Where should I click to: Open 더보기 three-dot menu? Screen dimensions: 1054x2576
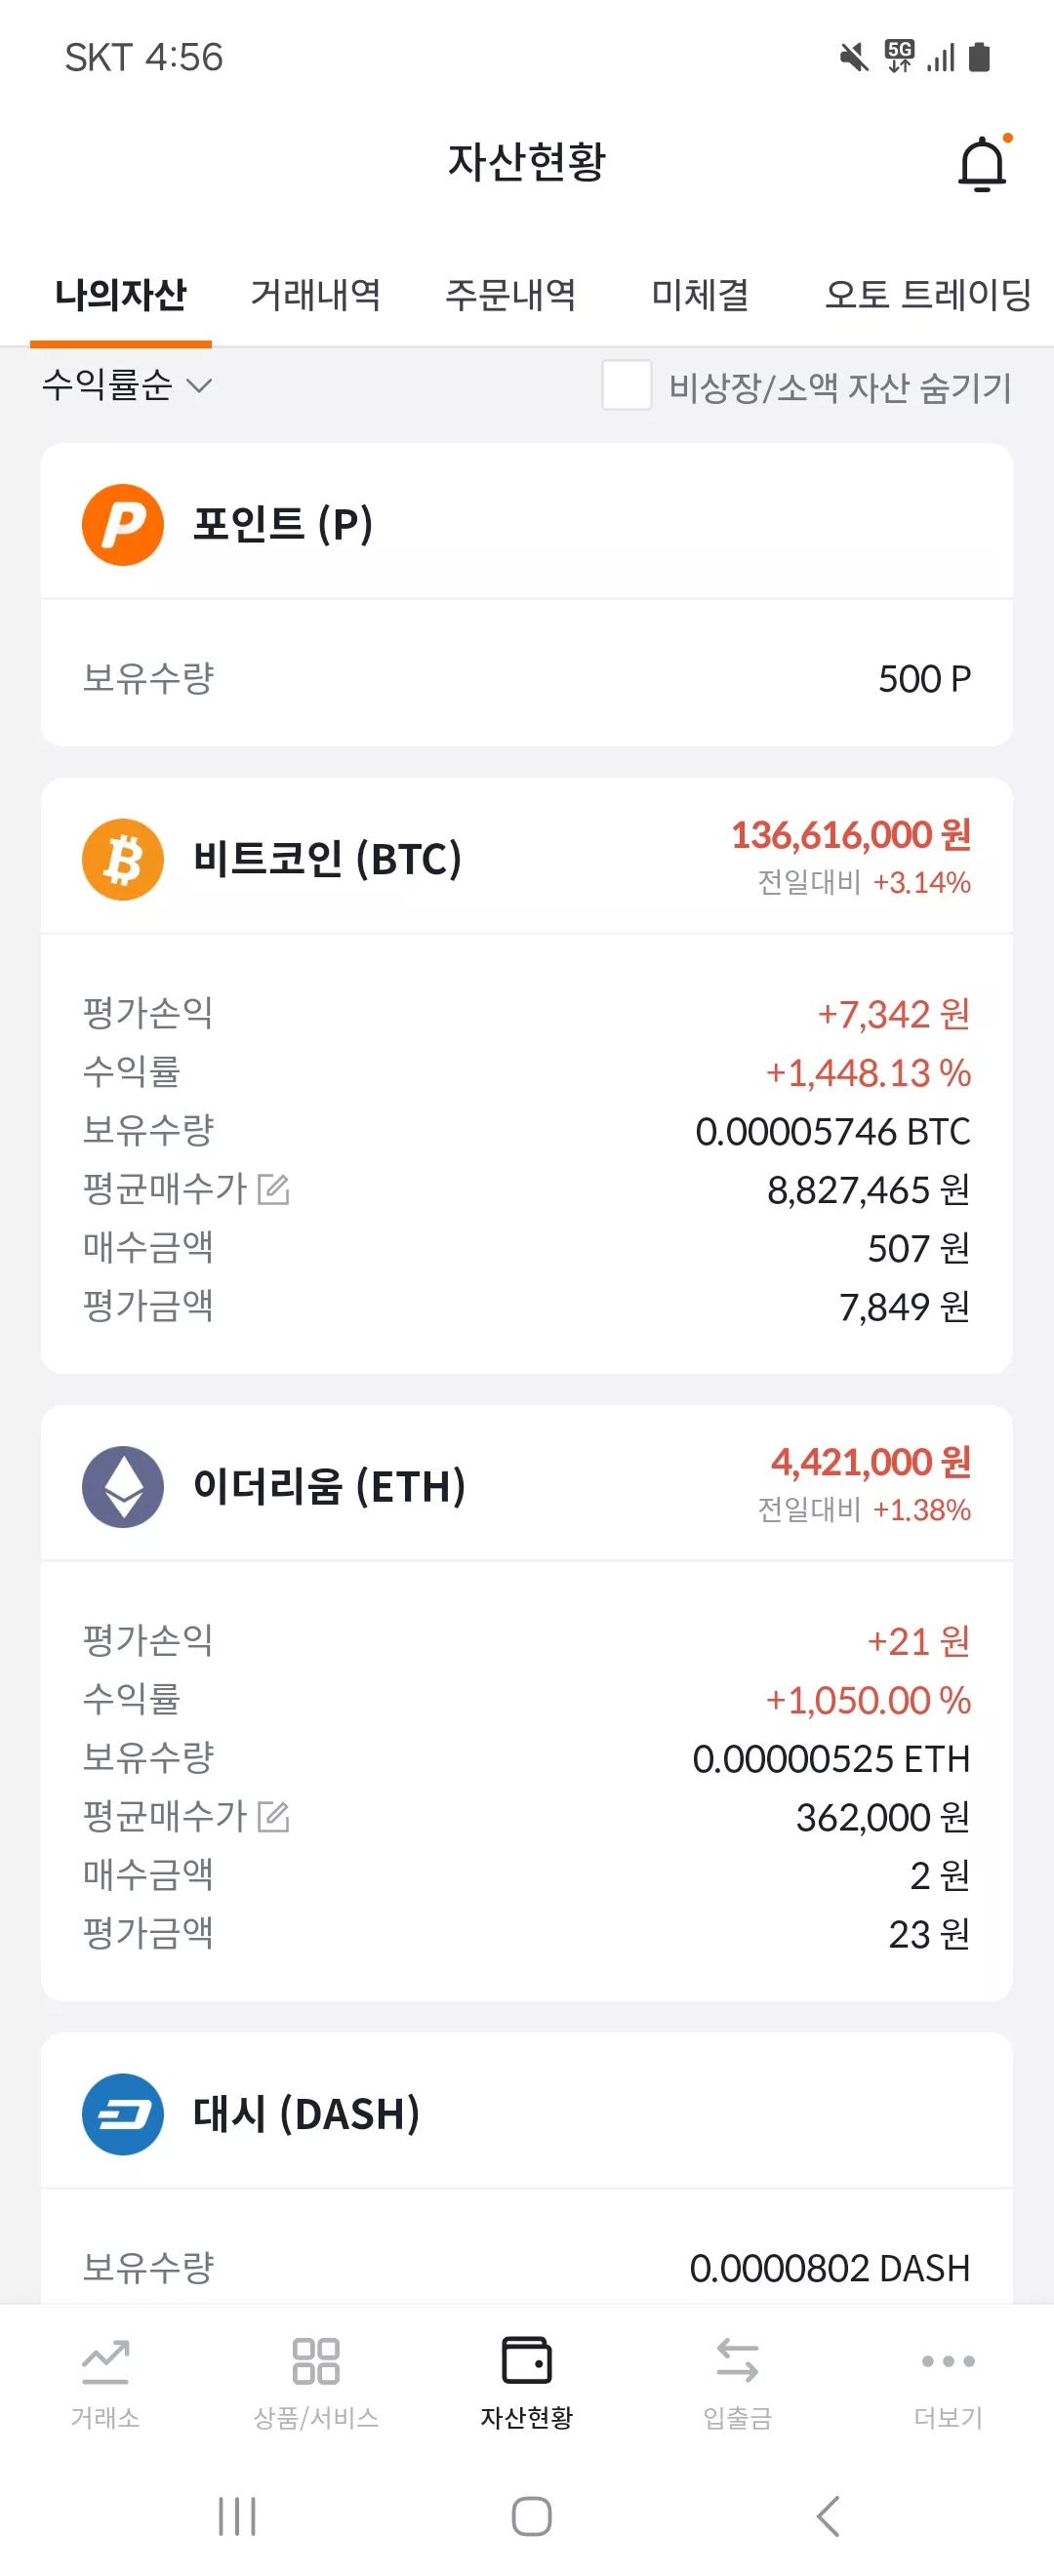tap(948, 2383)
